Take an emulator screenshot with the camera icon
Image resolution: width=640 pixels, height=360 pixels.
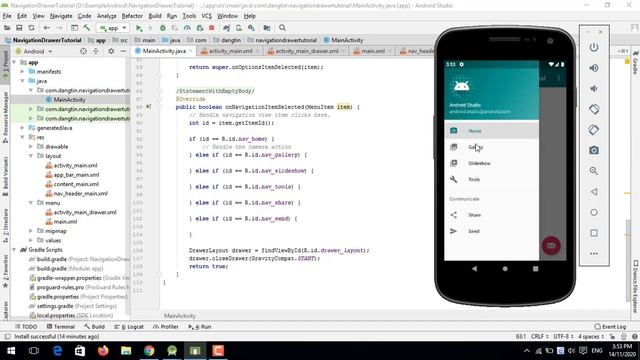(594, 150)
